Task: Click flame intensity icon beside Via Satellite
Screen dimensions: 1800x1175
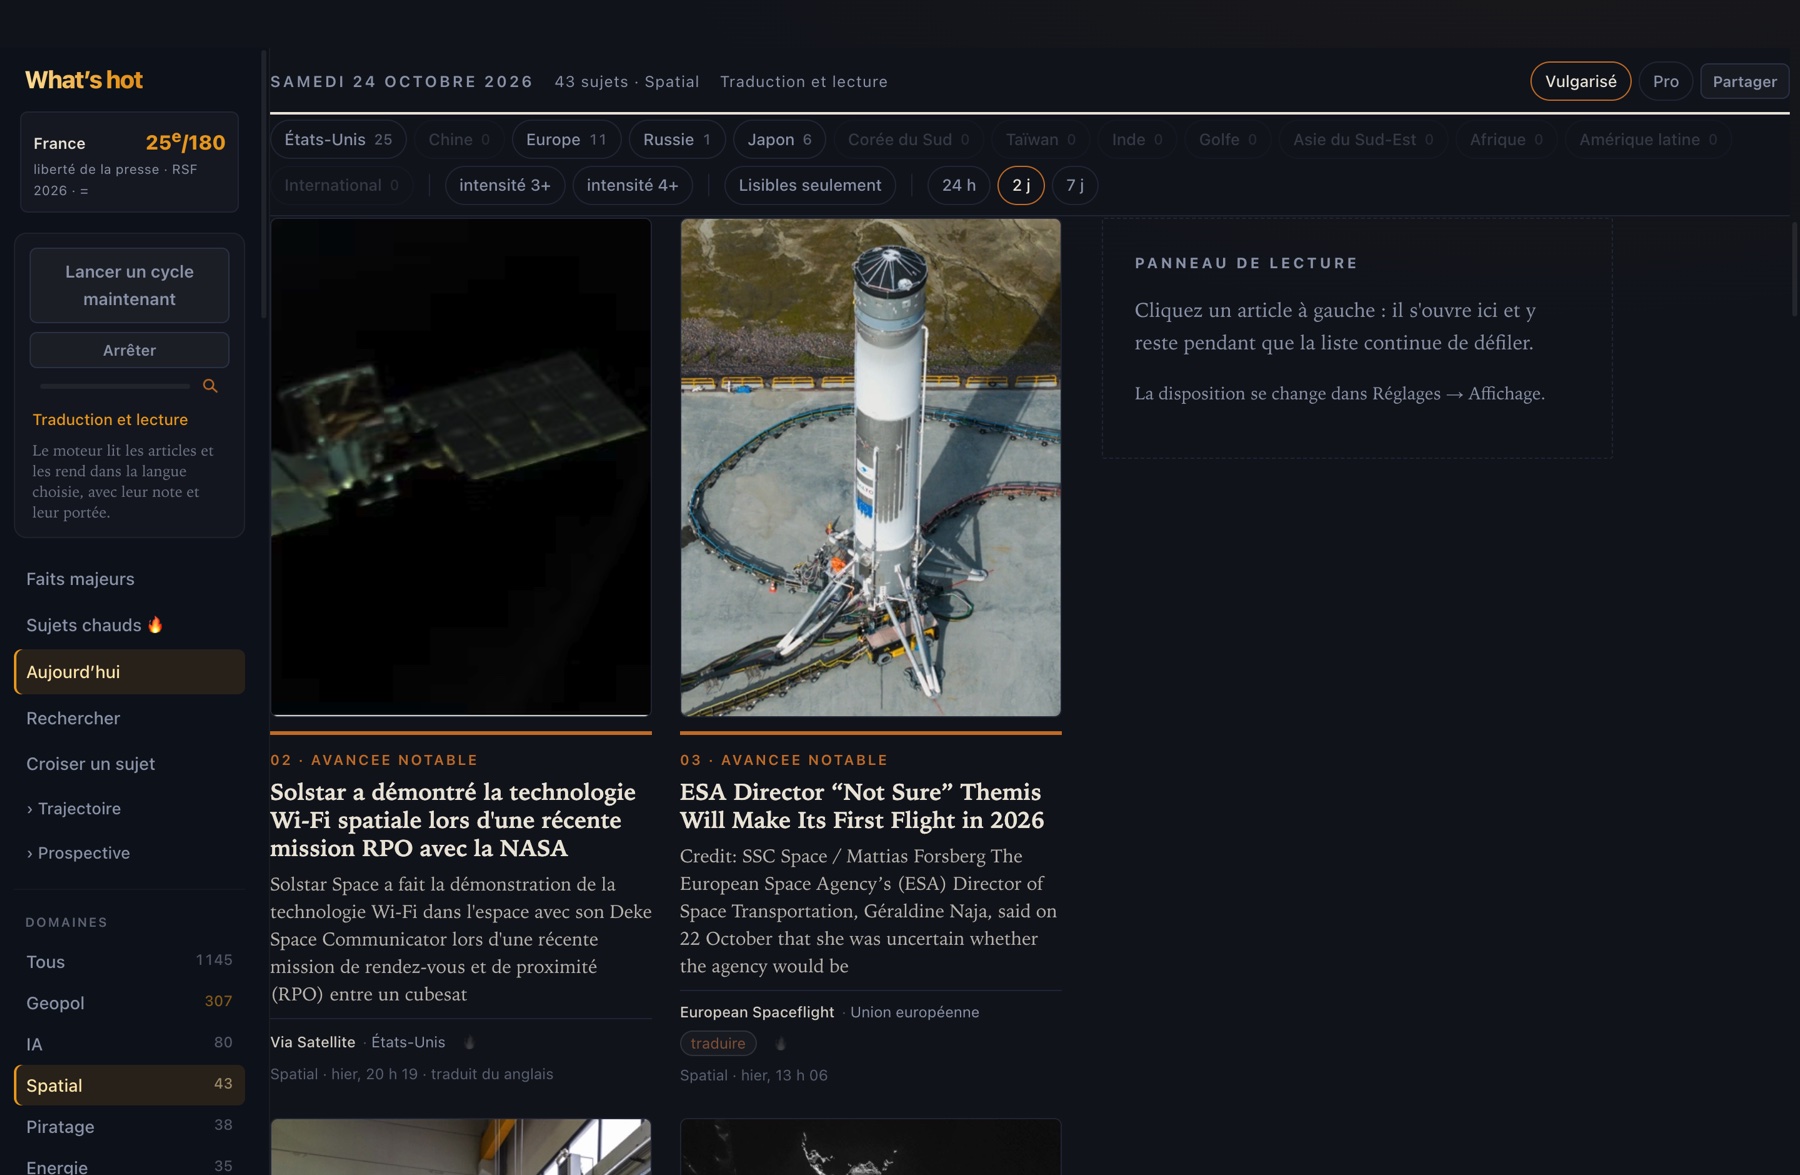Action: coord(469,1042)
